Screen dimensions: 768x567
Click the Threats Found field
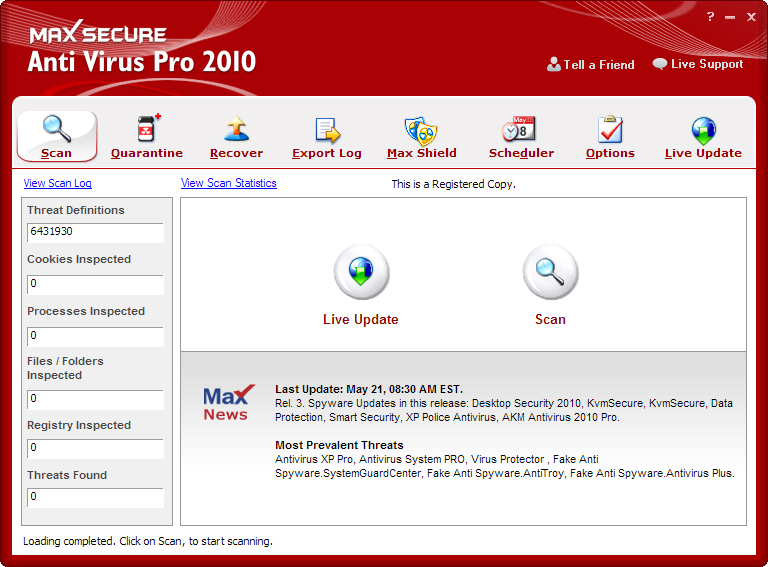point(96,497)
